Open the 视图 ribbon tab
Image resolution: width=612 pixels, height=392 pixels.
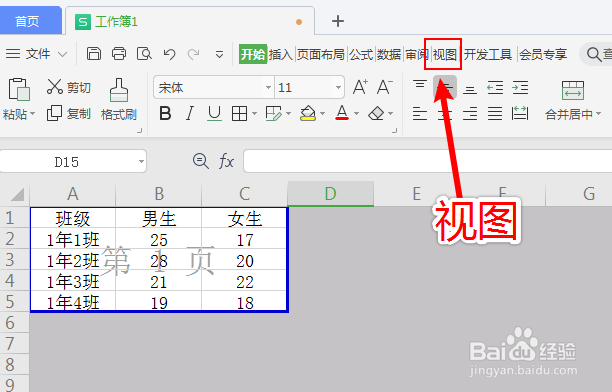(445, 54)
